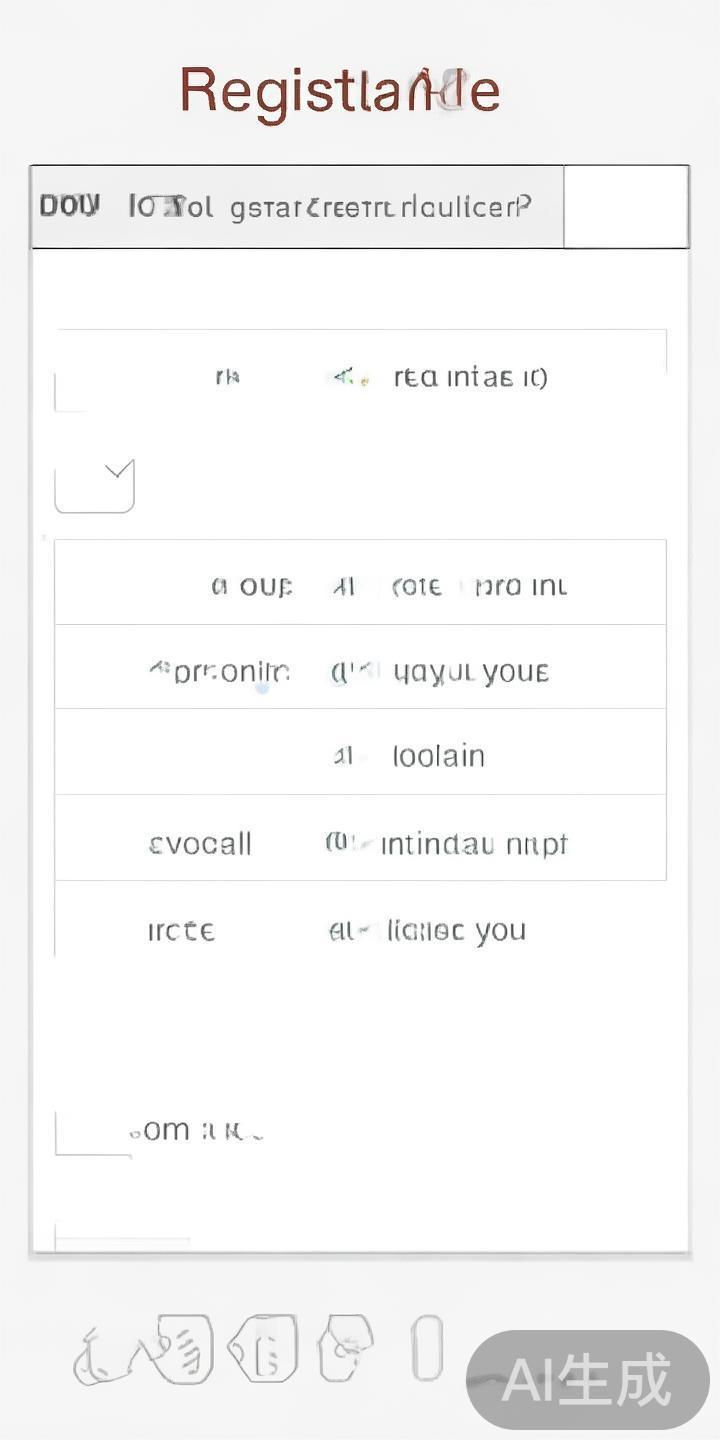Select the "ircte" list row
Viewport: 720px width, 1440px height.
360,931
